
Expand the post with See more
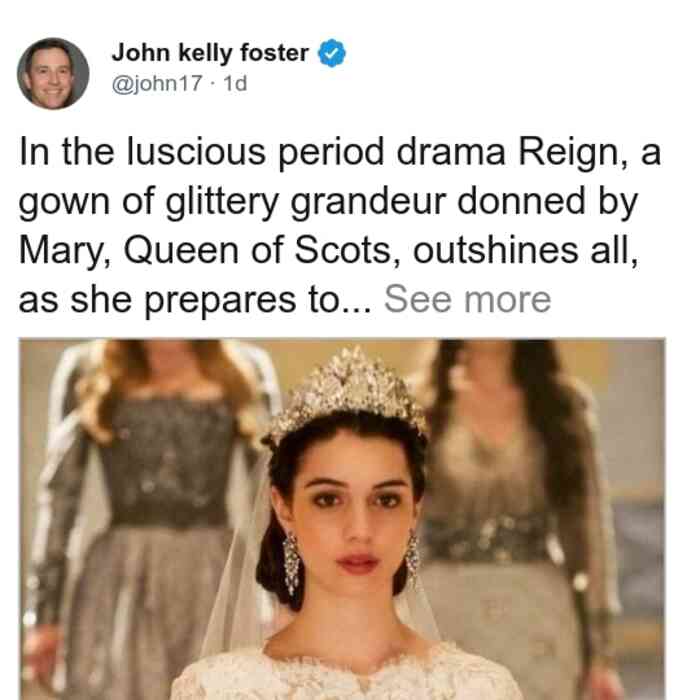click(467, 300)
